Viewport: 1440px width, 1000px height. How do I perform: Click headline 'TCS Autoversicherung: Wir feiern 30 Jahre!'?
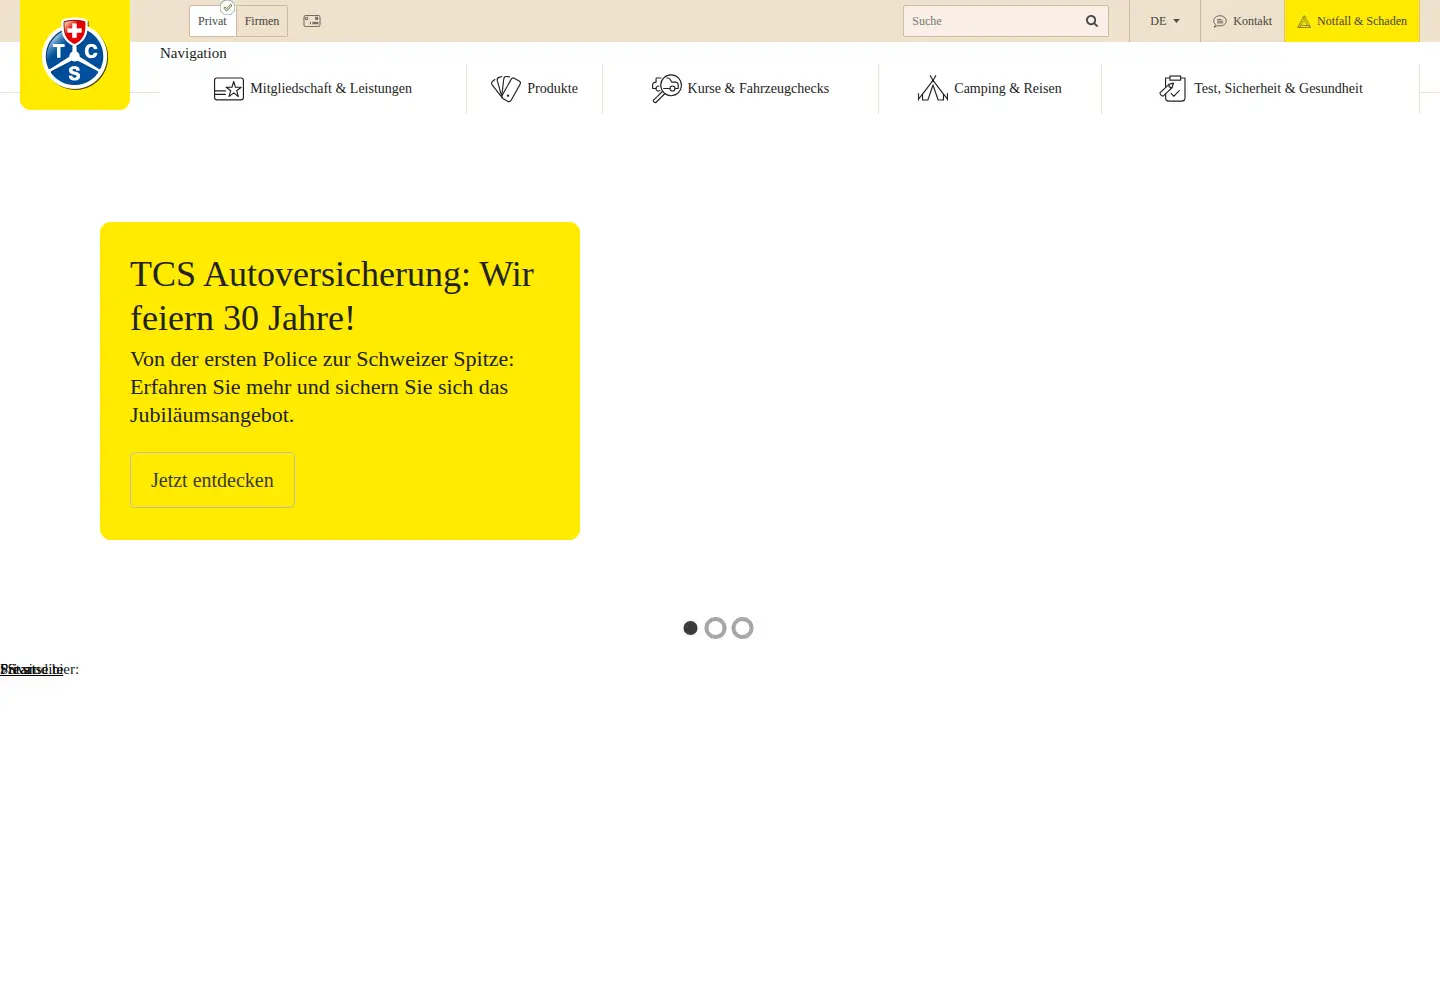pos(332,296)
